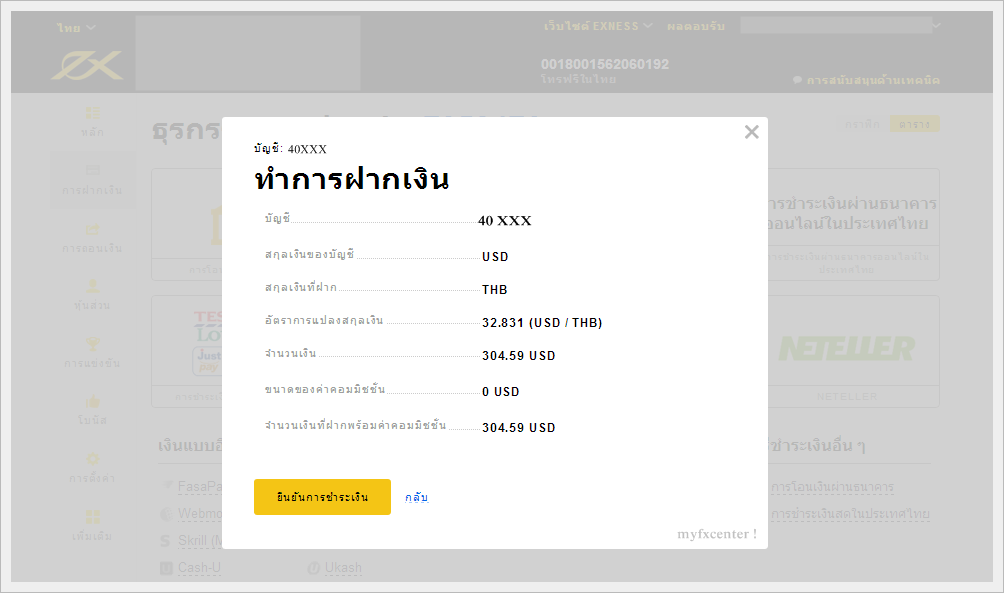Open the ไทย language dropdown
Image resolution: width=1004 pixels, height=593 pixels.
[76, 28]
